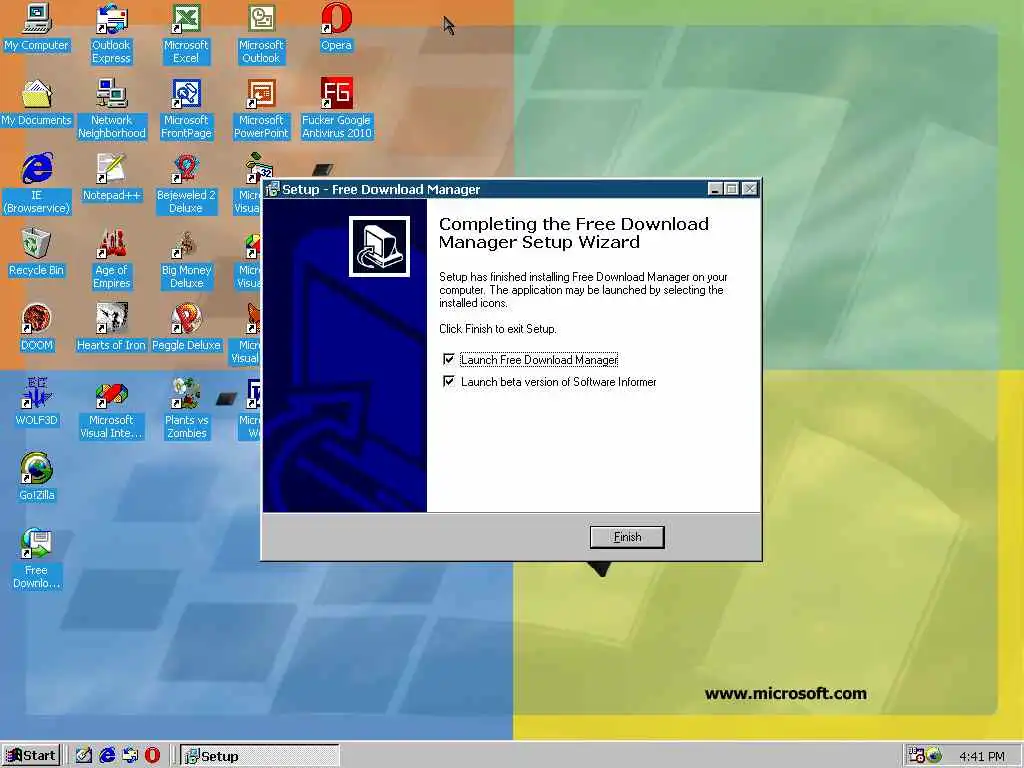The height and width of the screenshot is (768, 1024).
Task: Click the Internet Explorer quick launch icon
Action: pos(106,756)
